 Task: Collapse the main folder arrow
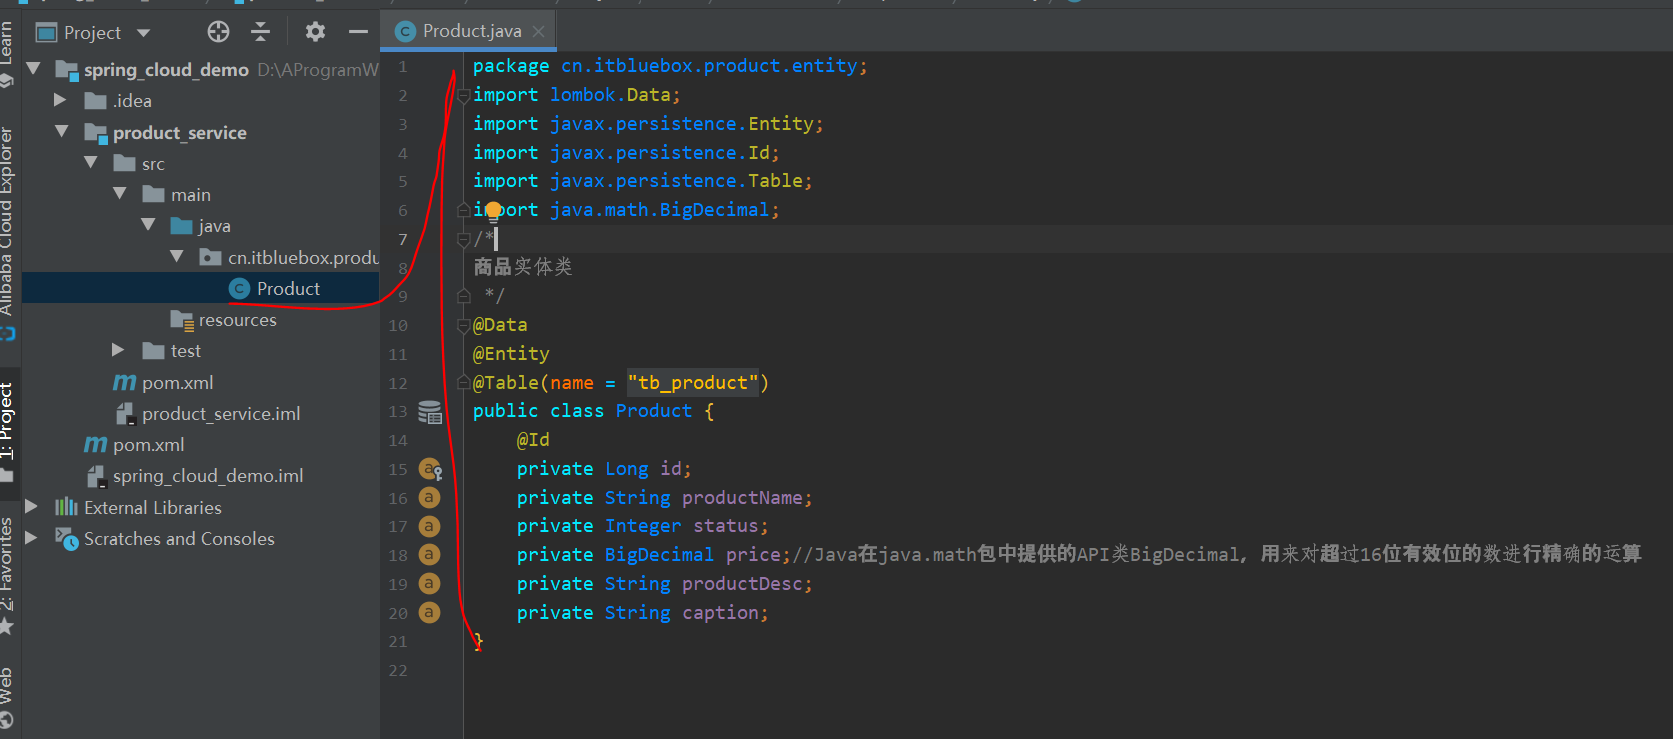tap(120, 194)
